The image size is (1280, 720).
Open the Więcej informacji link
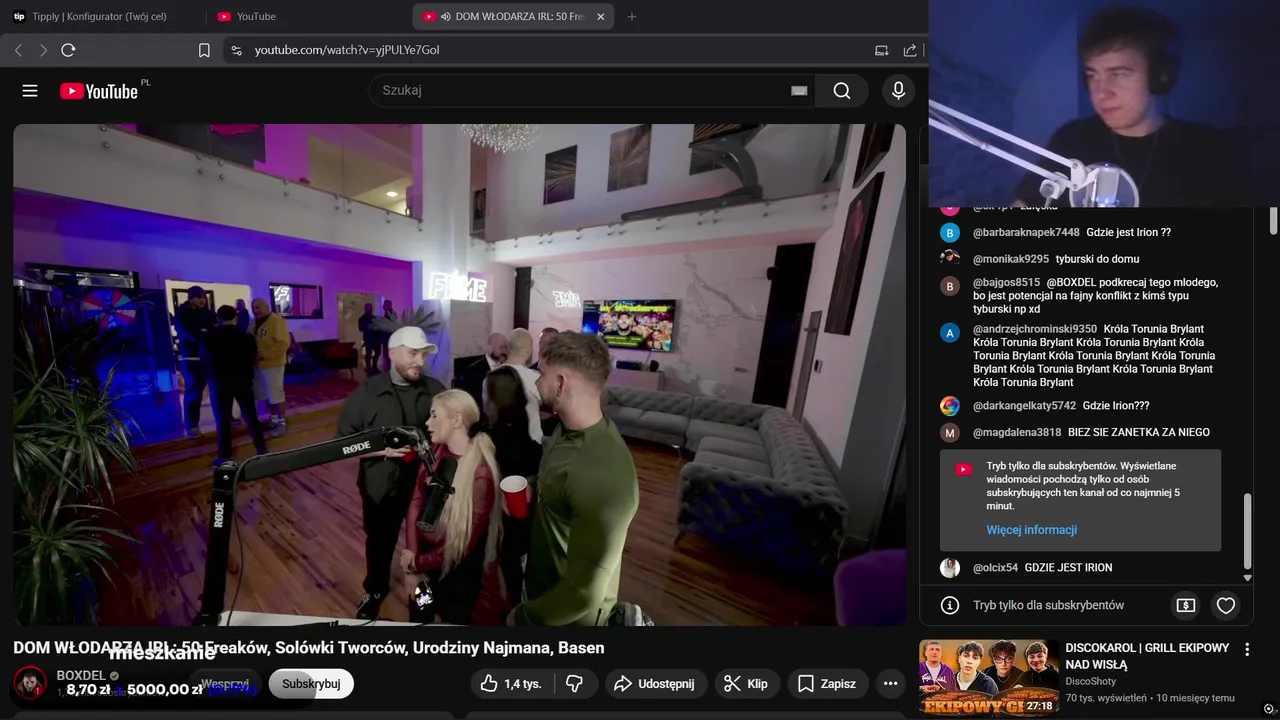[x=1031, y=530]
